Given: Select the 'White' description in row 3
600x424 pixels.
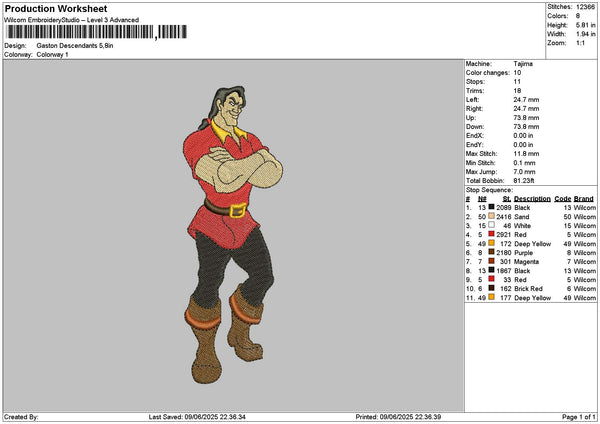Looking at the screenshot, I should tap(522, 226).
